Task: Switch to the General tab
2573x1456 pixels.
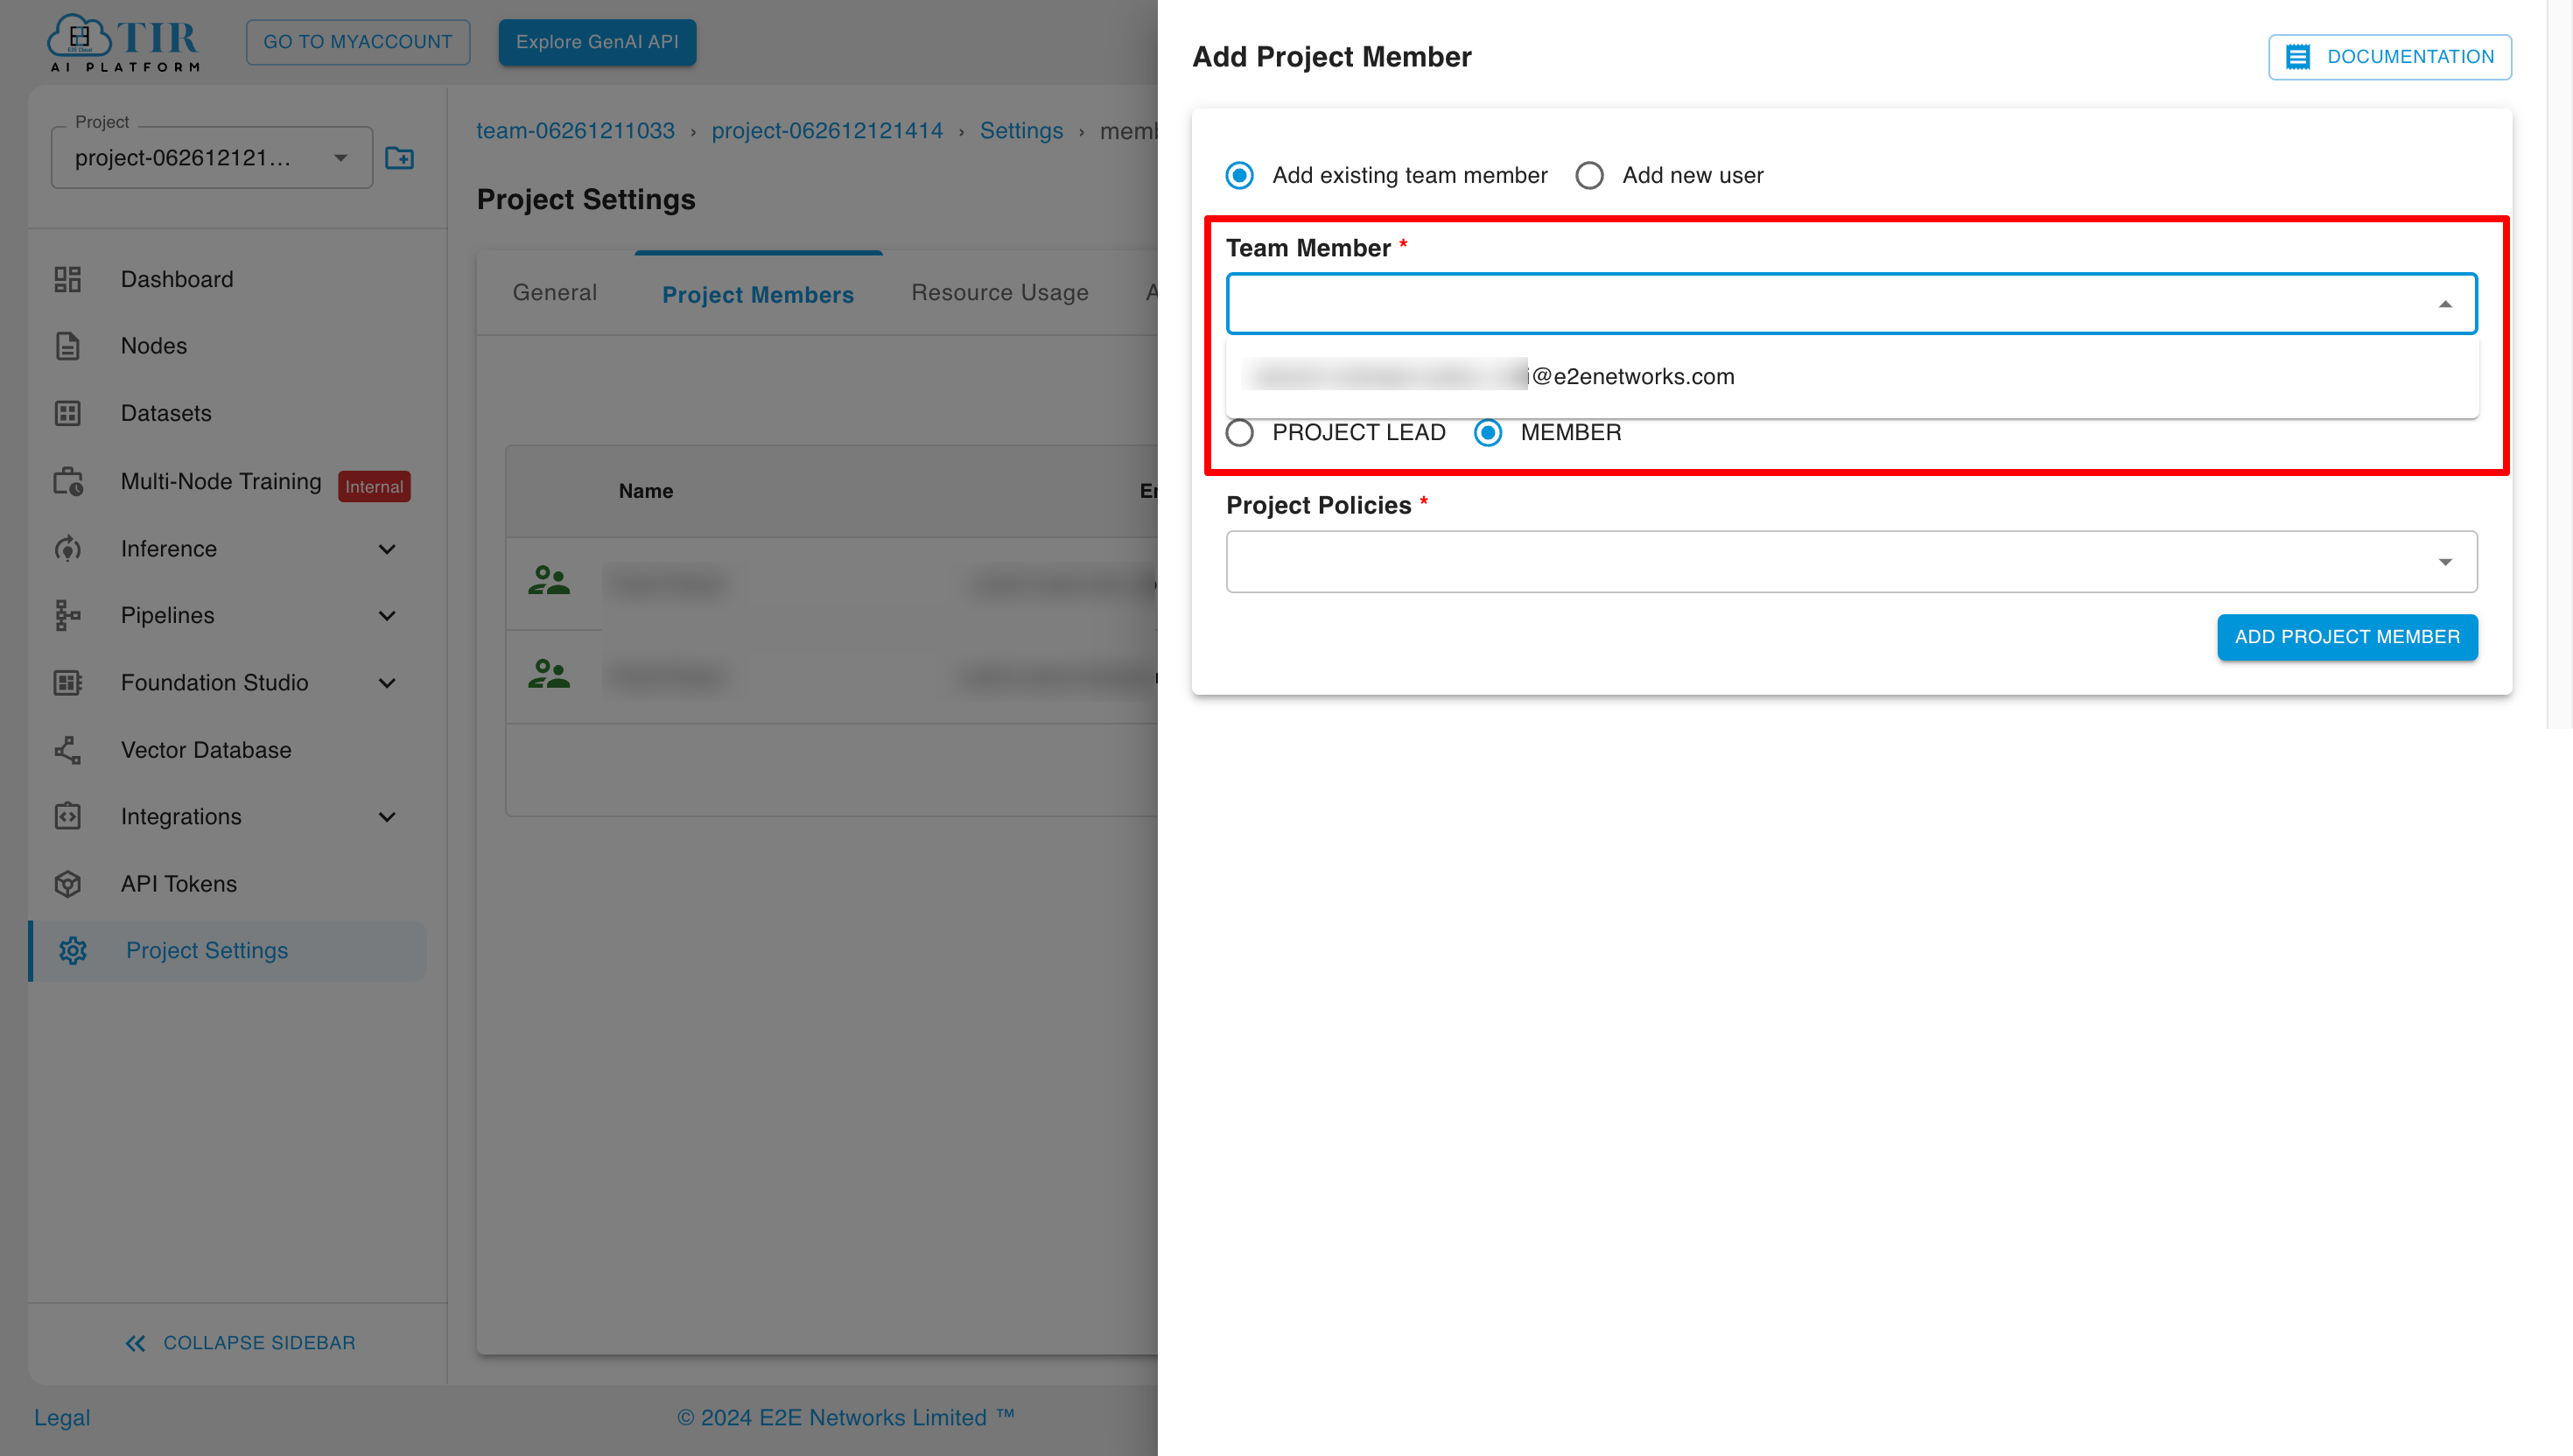Action: 555,293
